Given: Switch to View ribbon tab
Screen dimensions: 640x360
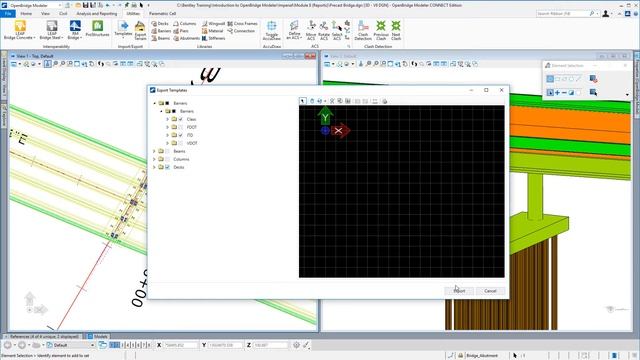Looking at the screenshot, I should 45,13.
